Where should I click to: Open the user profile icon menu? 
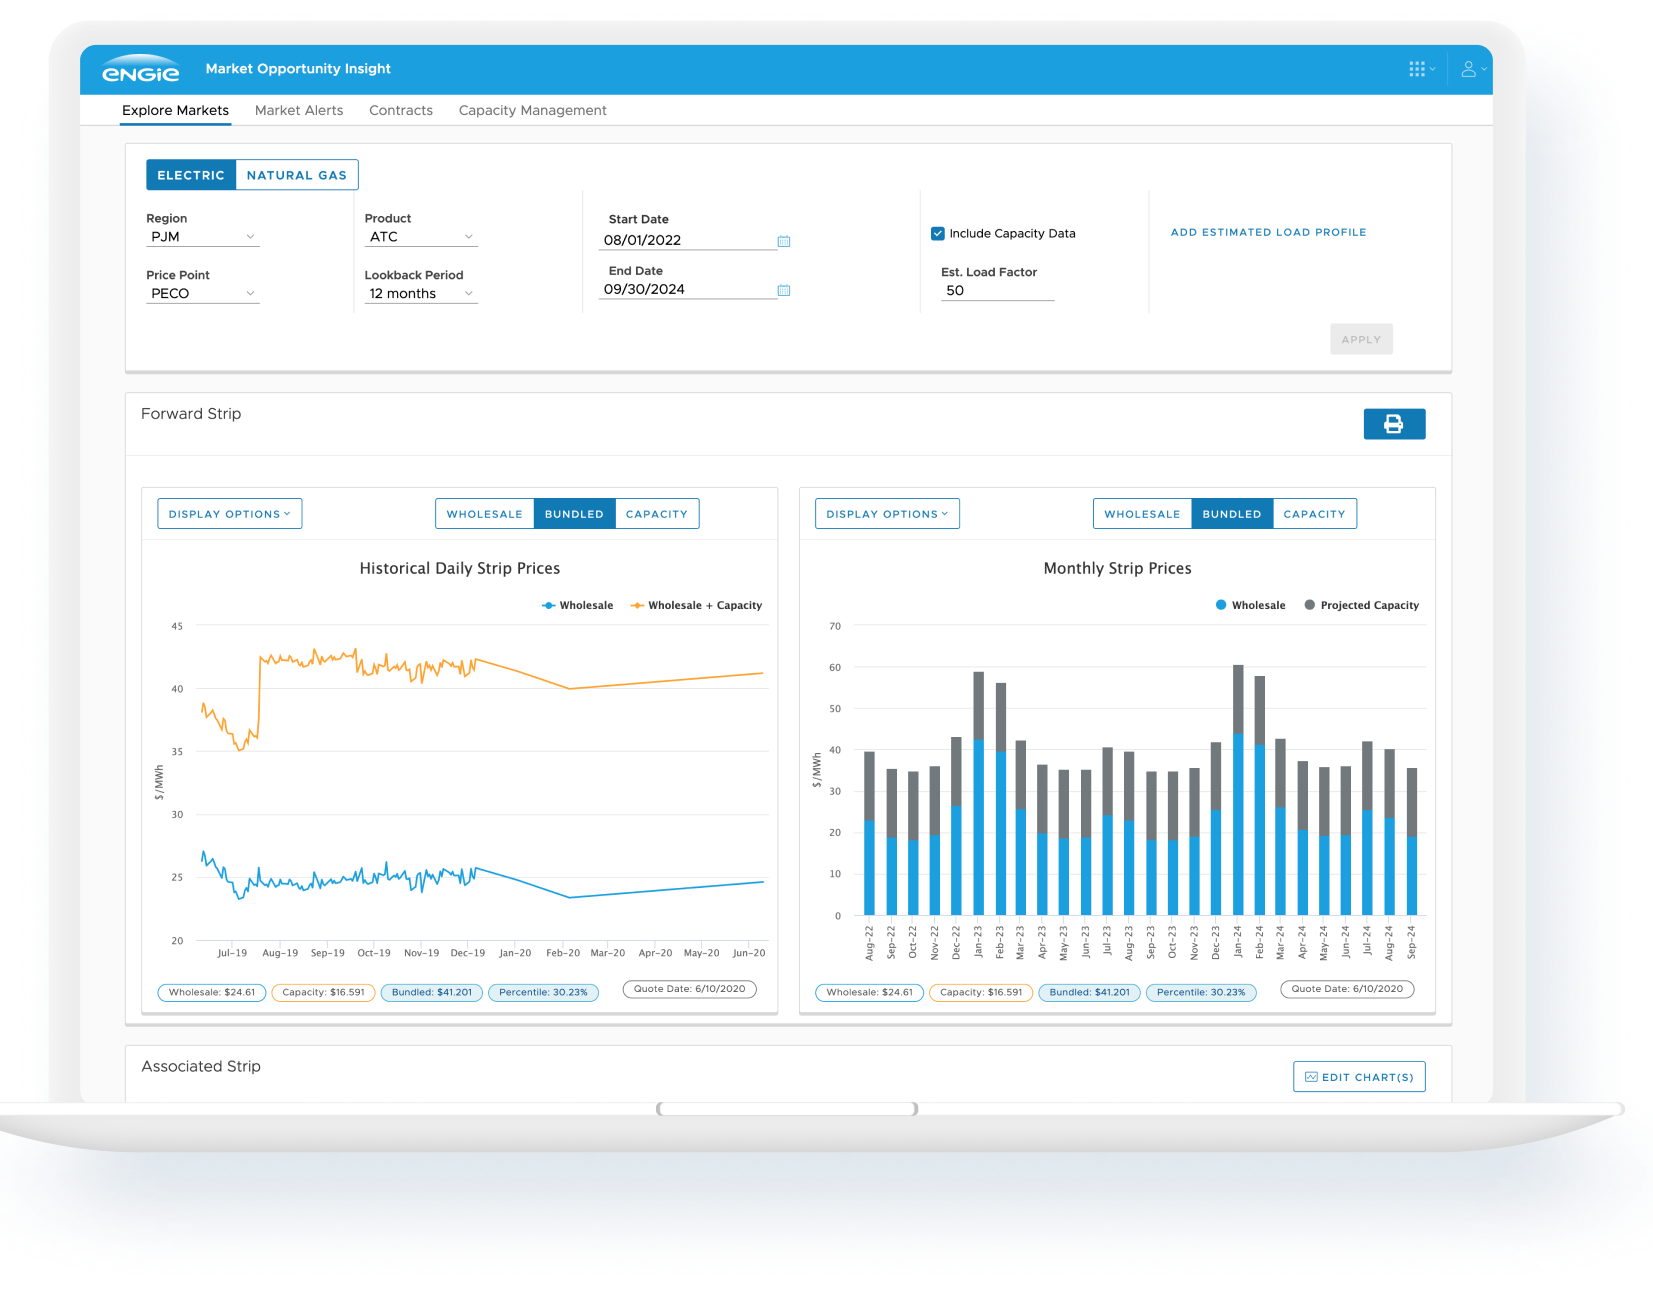pos(1468,69)
